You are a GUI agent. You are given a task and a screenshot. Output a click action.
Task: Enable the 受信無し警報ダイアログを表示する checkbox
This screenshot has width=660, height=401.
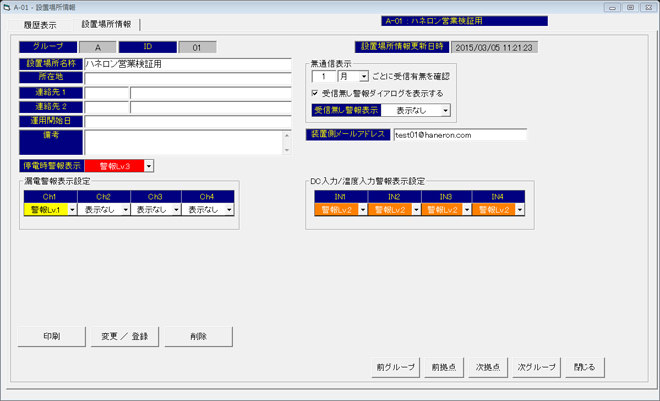point(316,93)
